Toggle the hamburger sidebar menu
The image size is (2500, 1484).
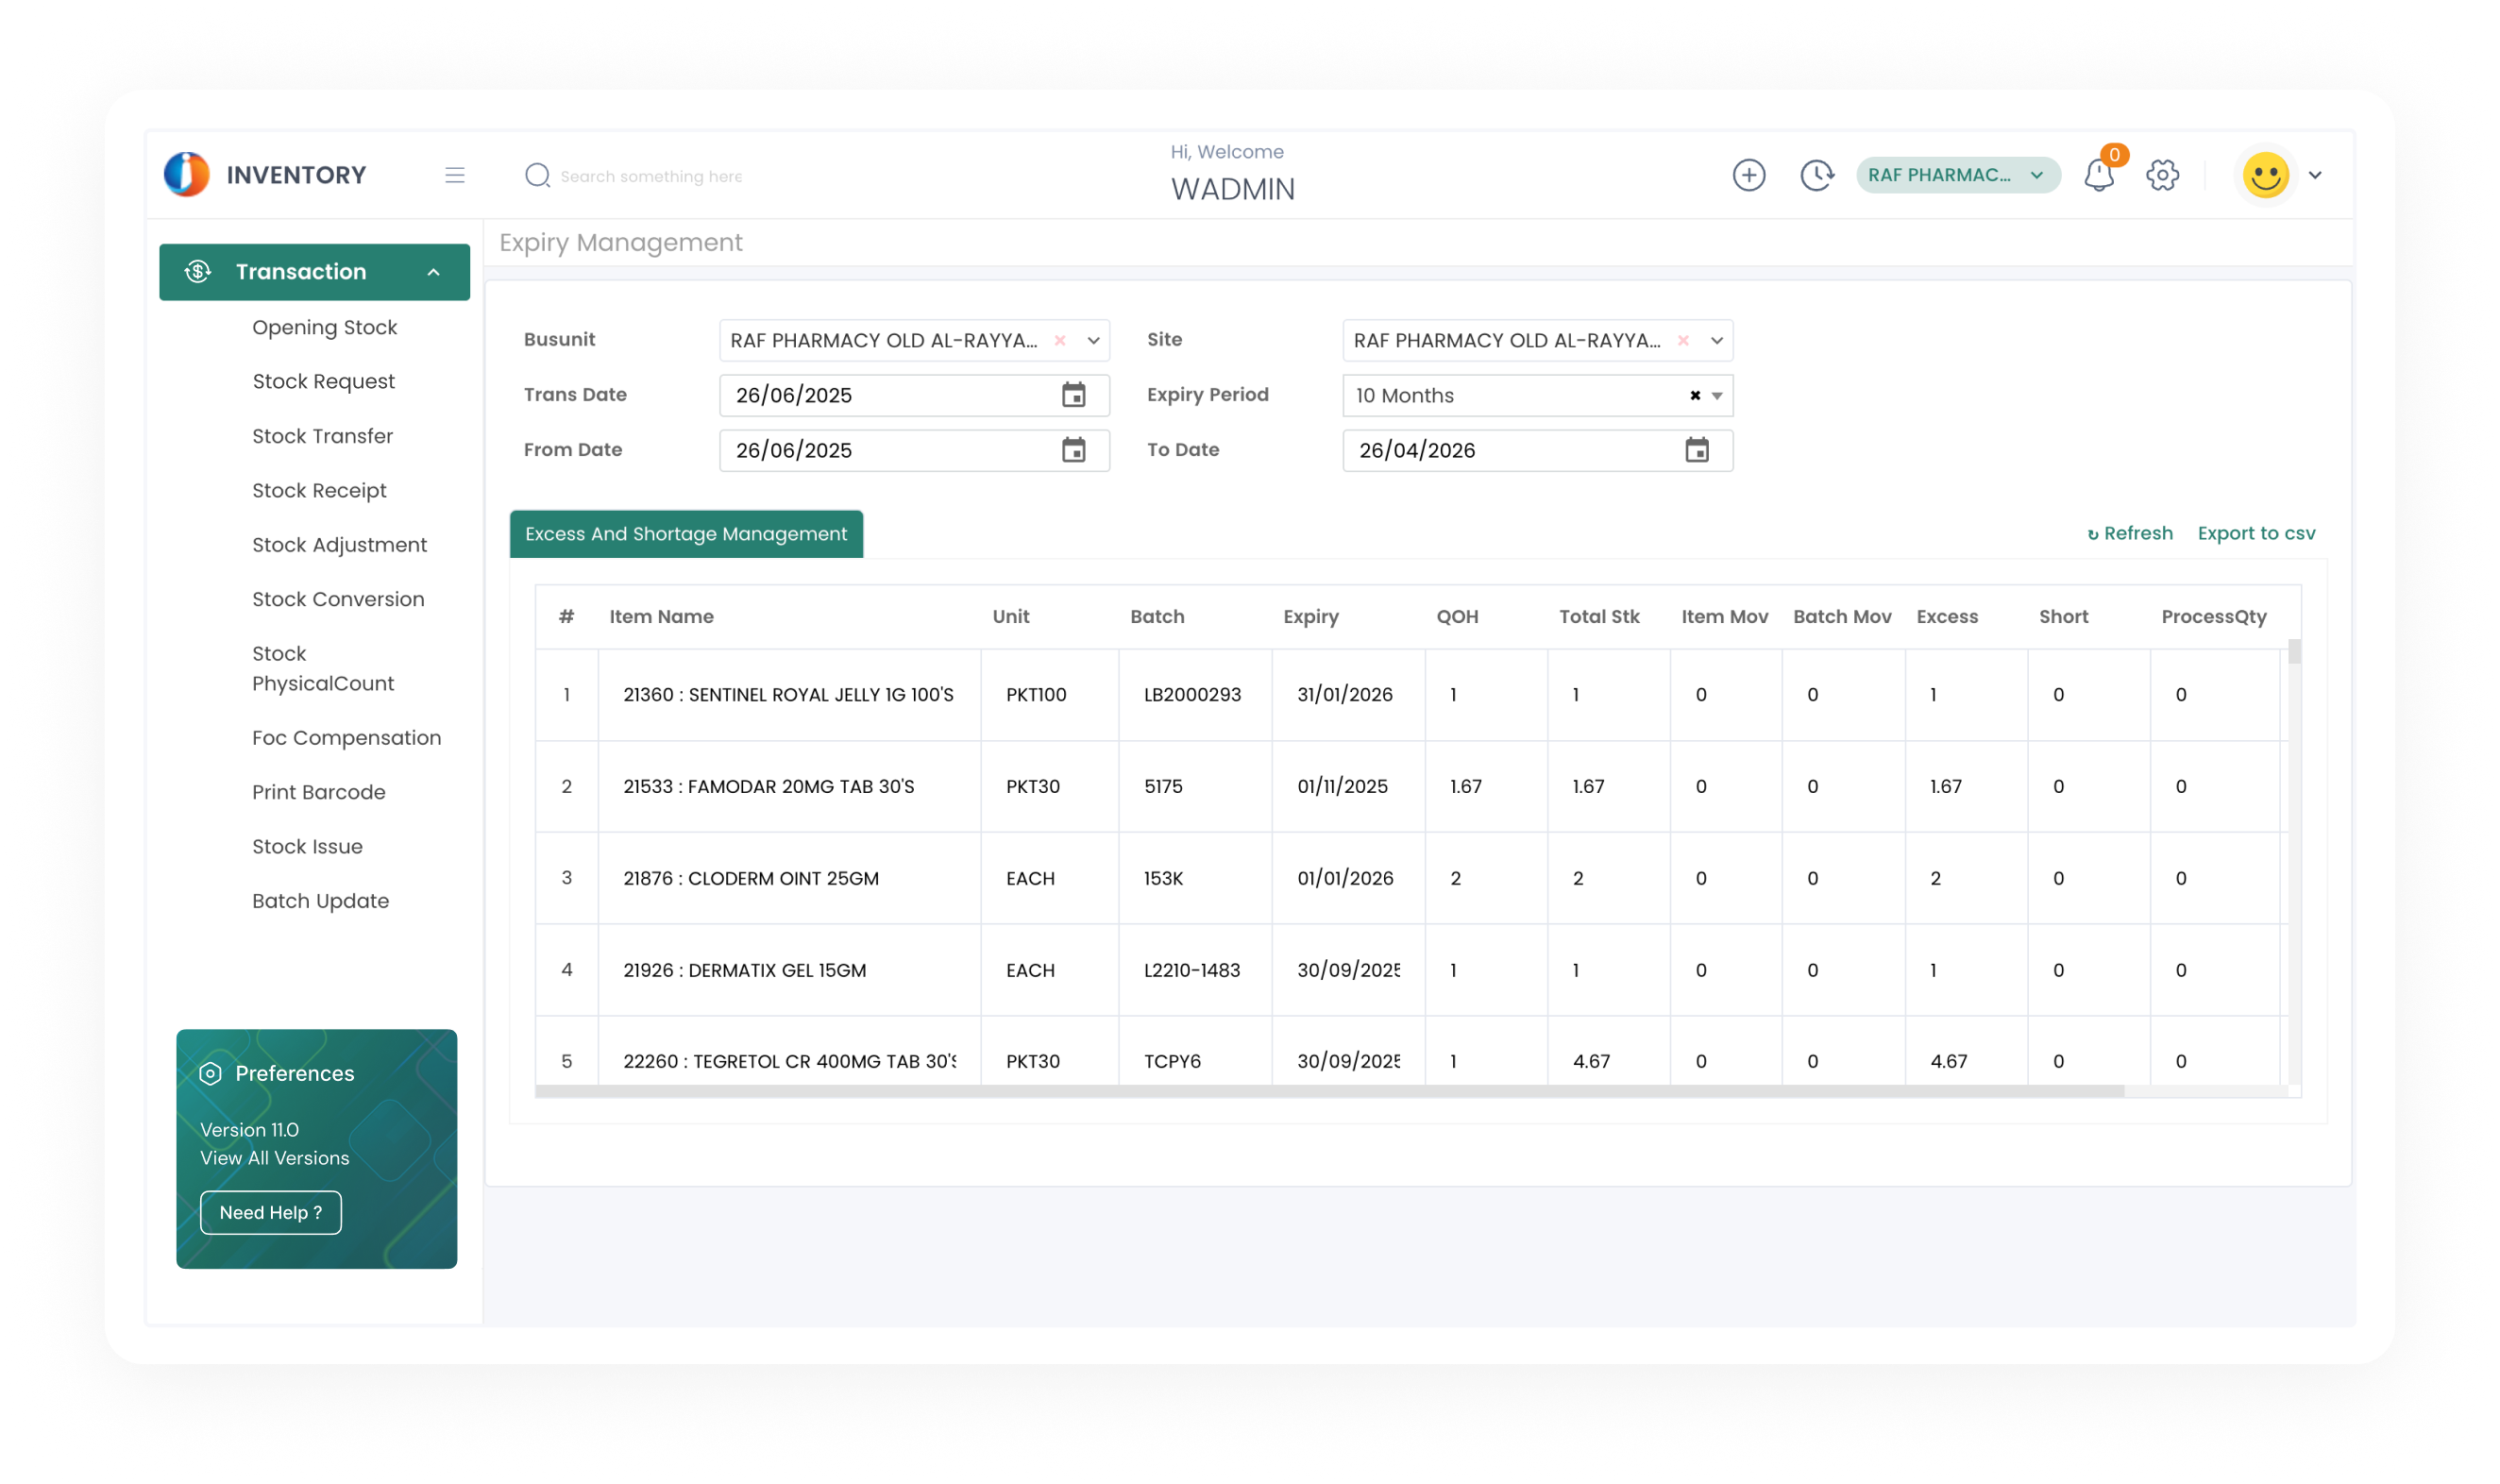[x=455, y=175]
